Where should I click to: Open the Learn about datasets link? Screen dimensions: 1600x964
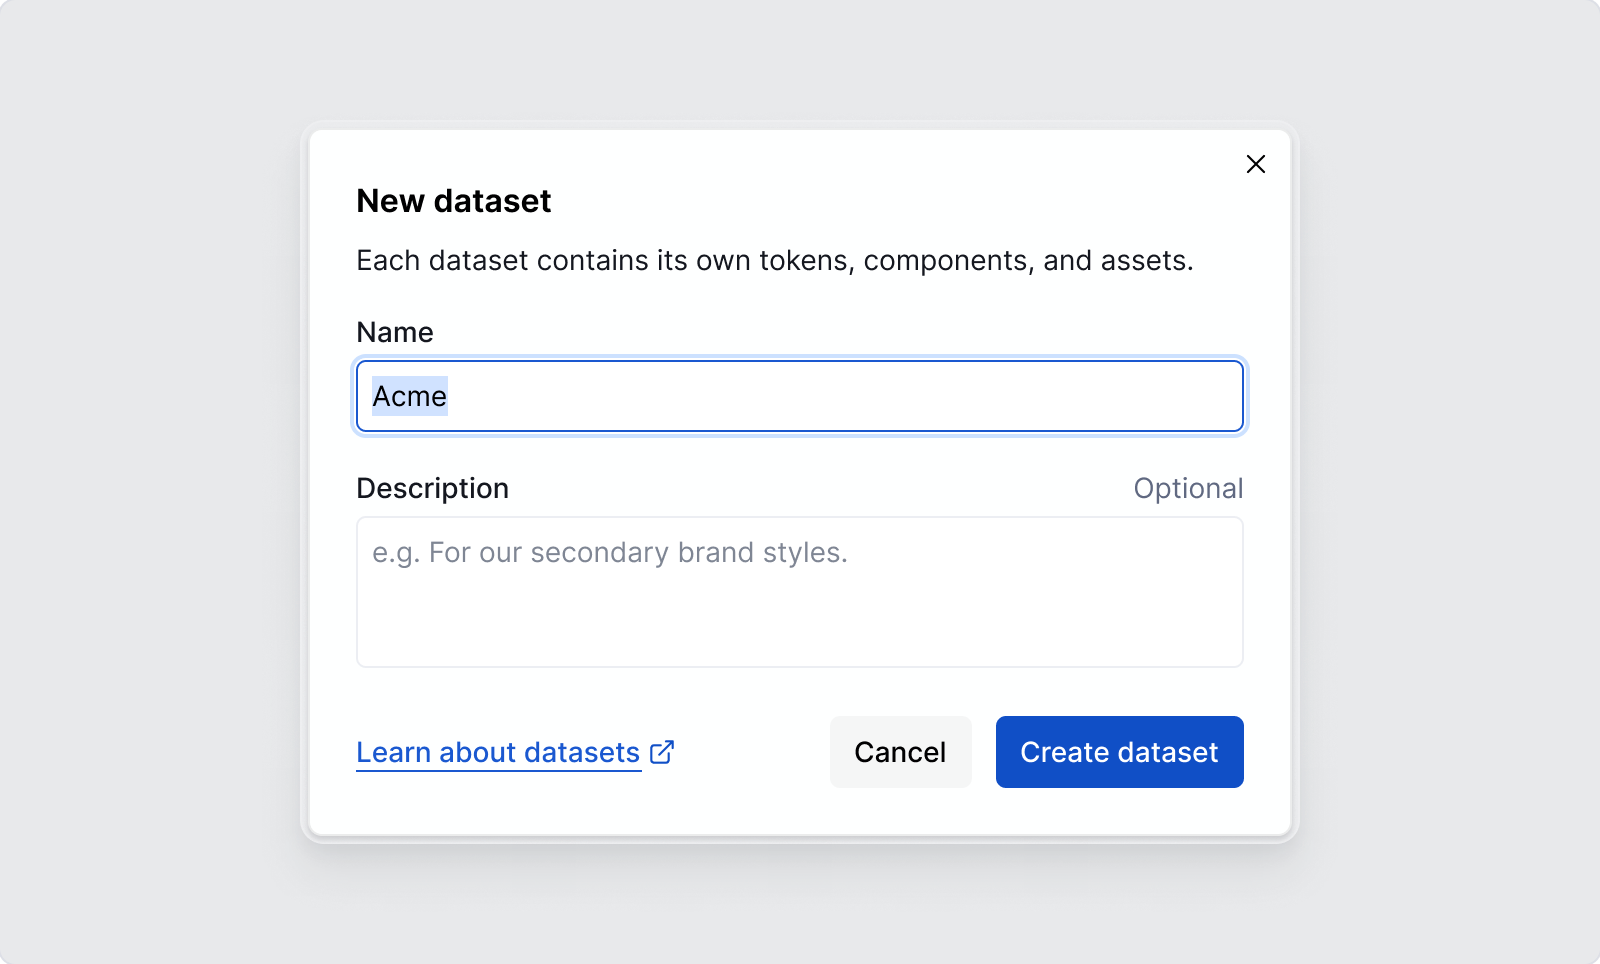pyautogui.click(x=515, y=752)
